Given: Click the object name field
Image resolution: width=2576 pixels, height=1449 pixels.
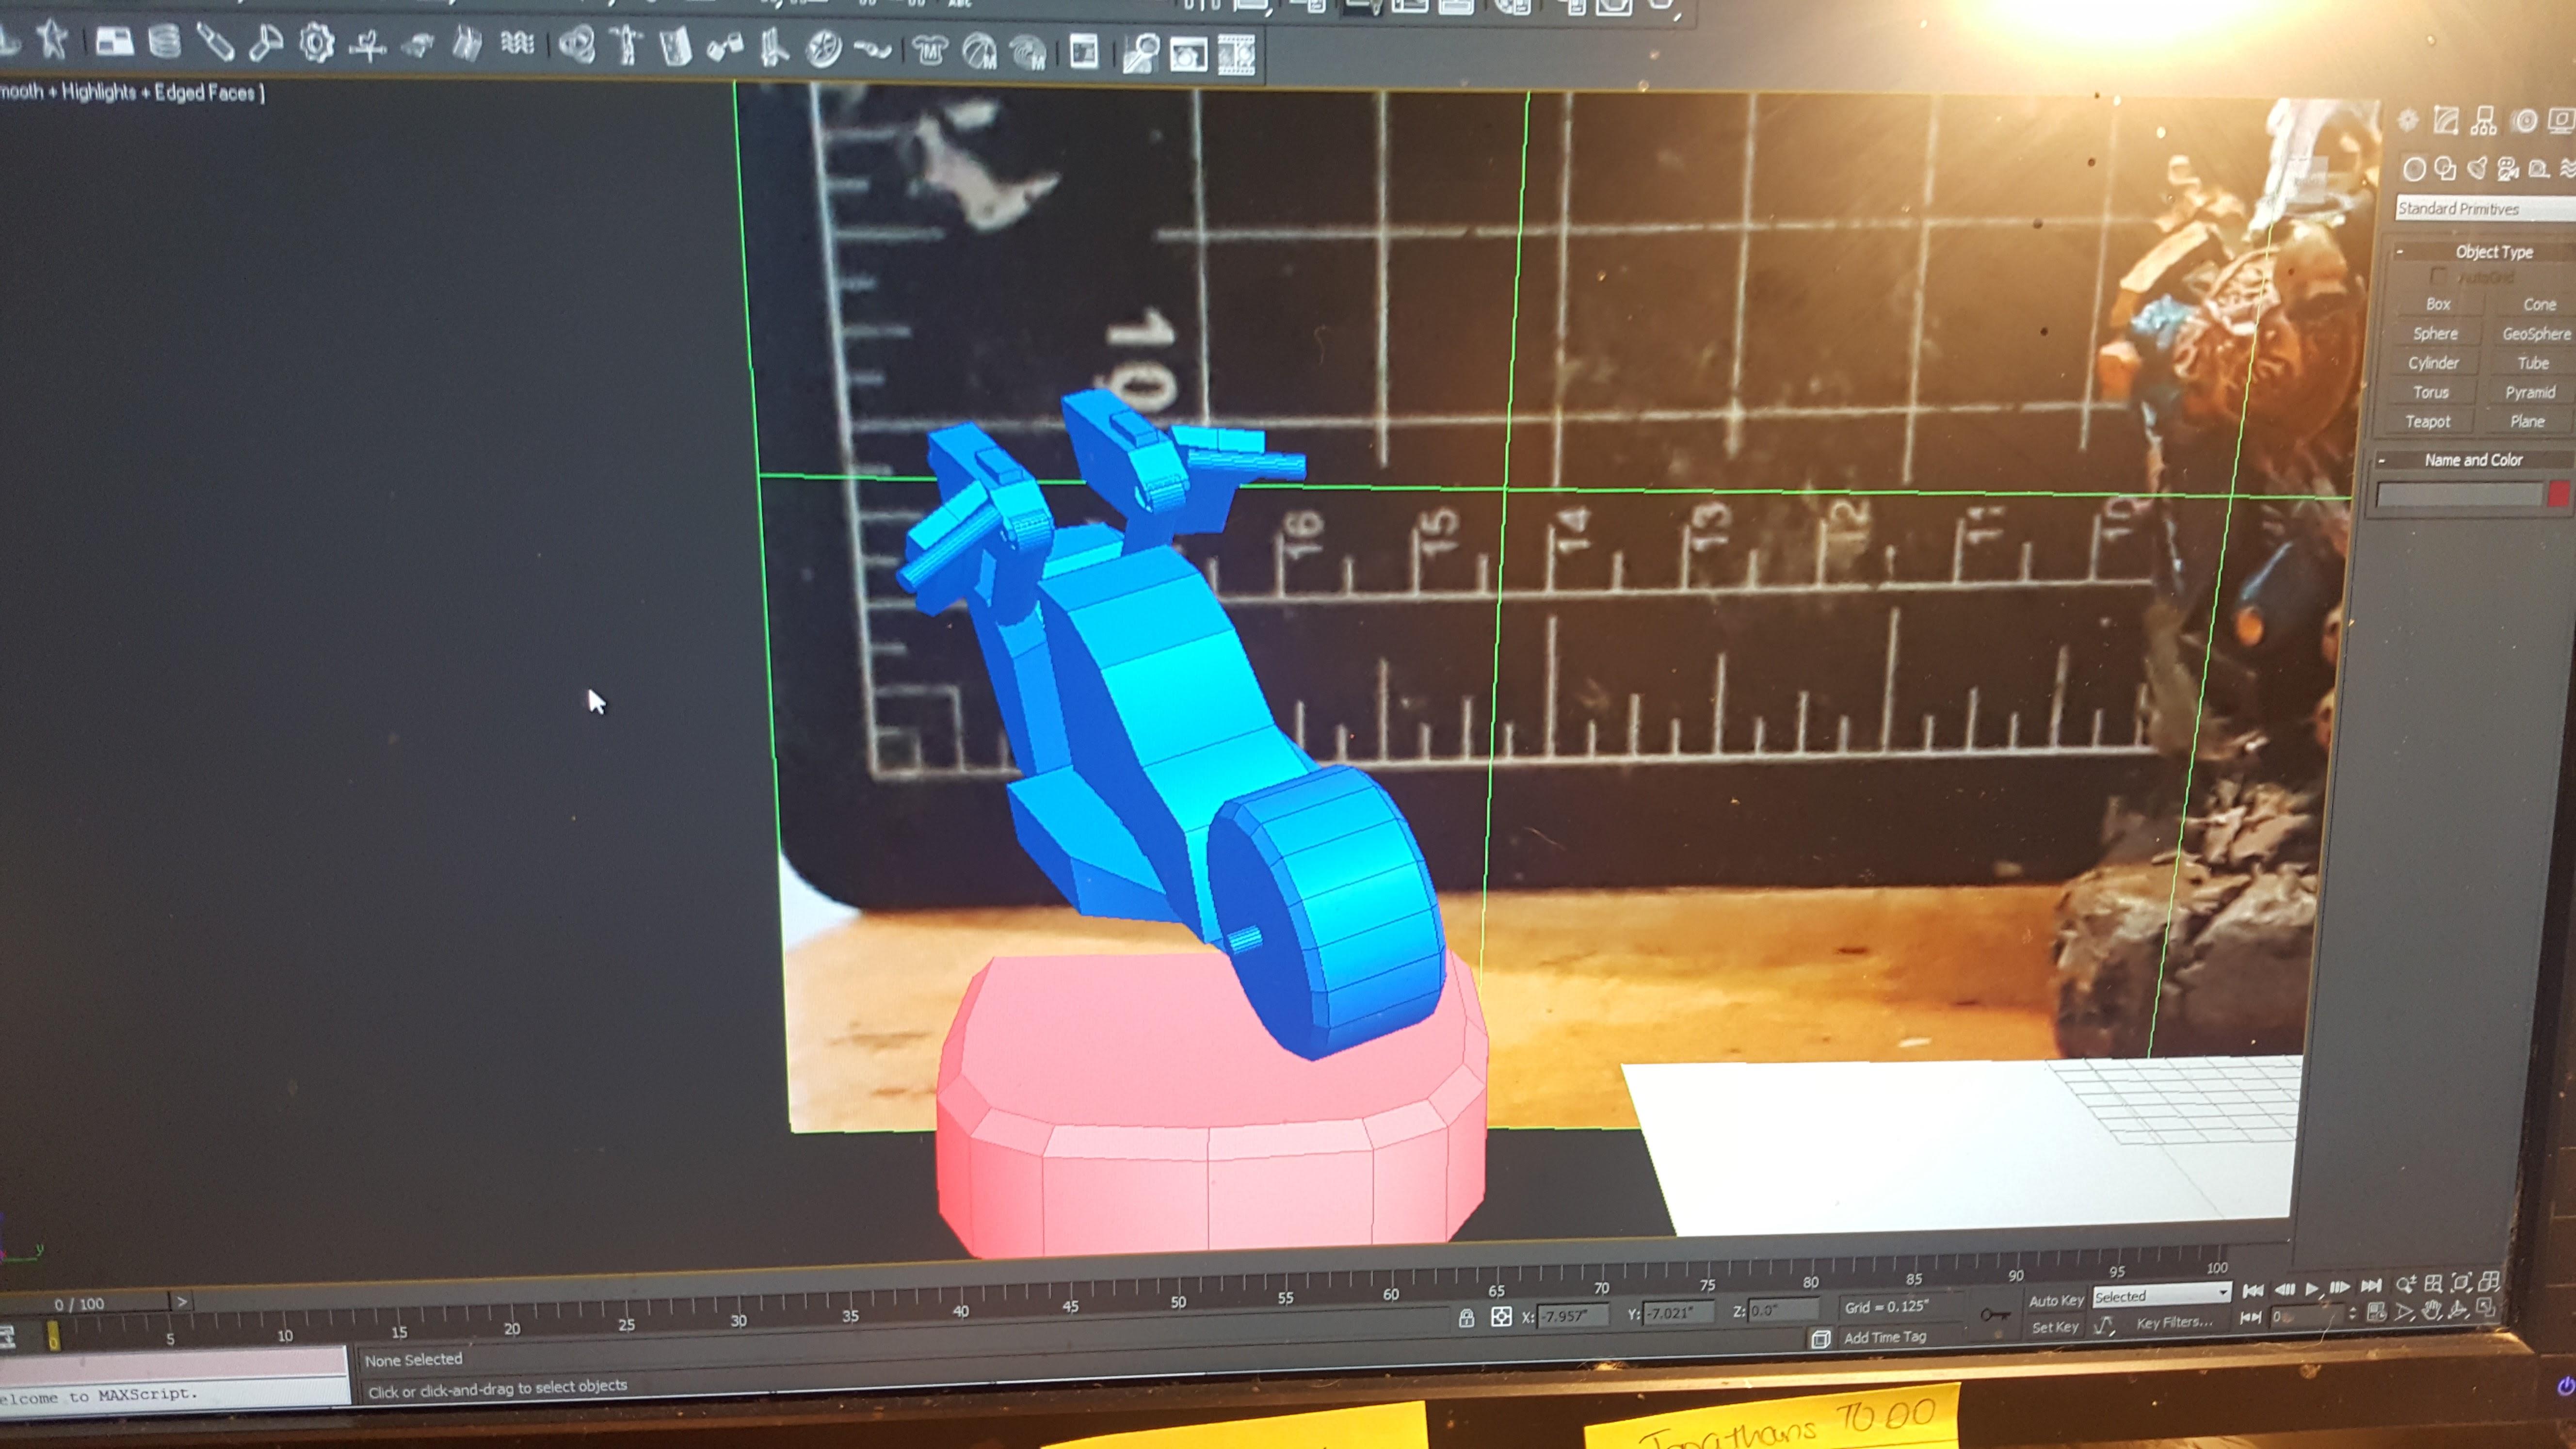Looking at the screenshot, I should coord(2459,494).
